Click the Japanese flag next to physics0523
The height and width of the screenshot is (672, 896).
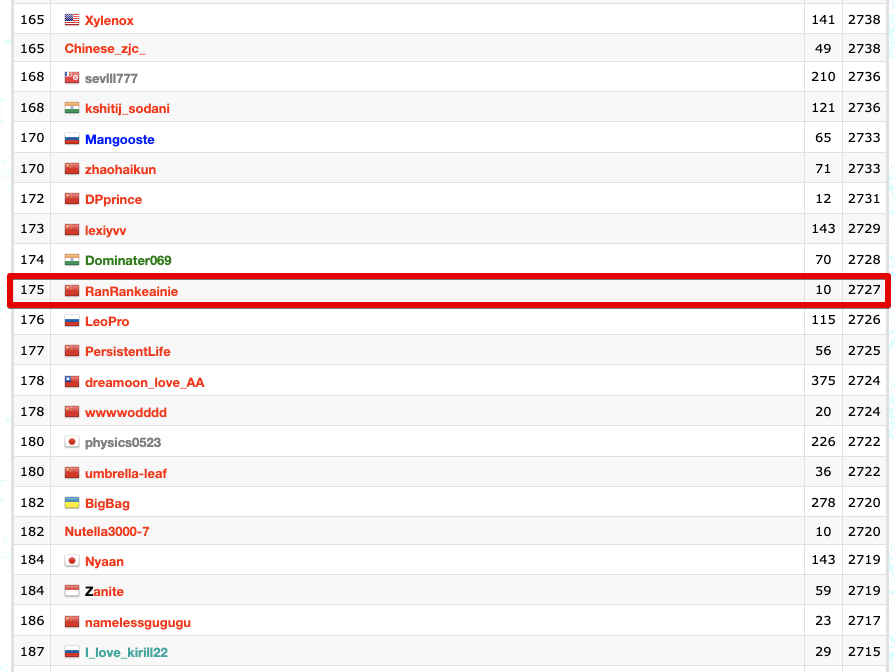pyautogui.click(x=72, y=442)
